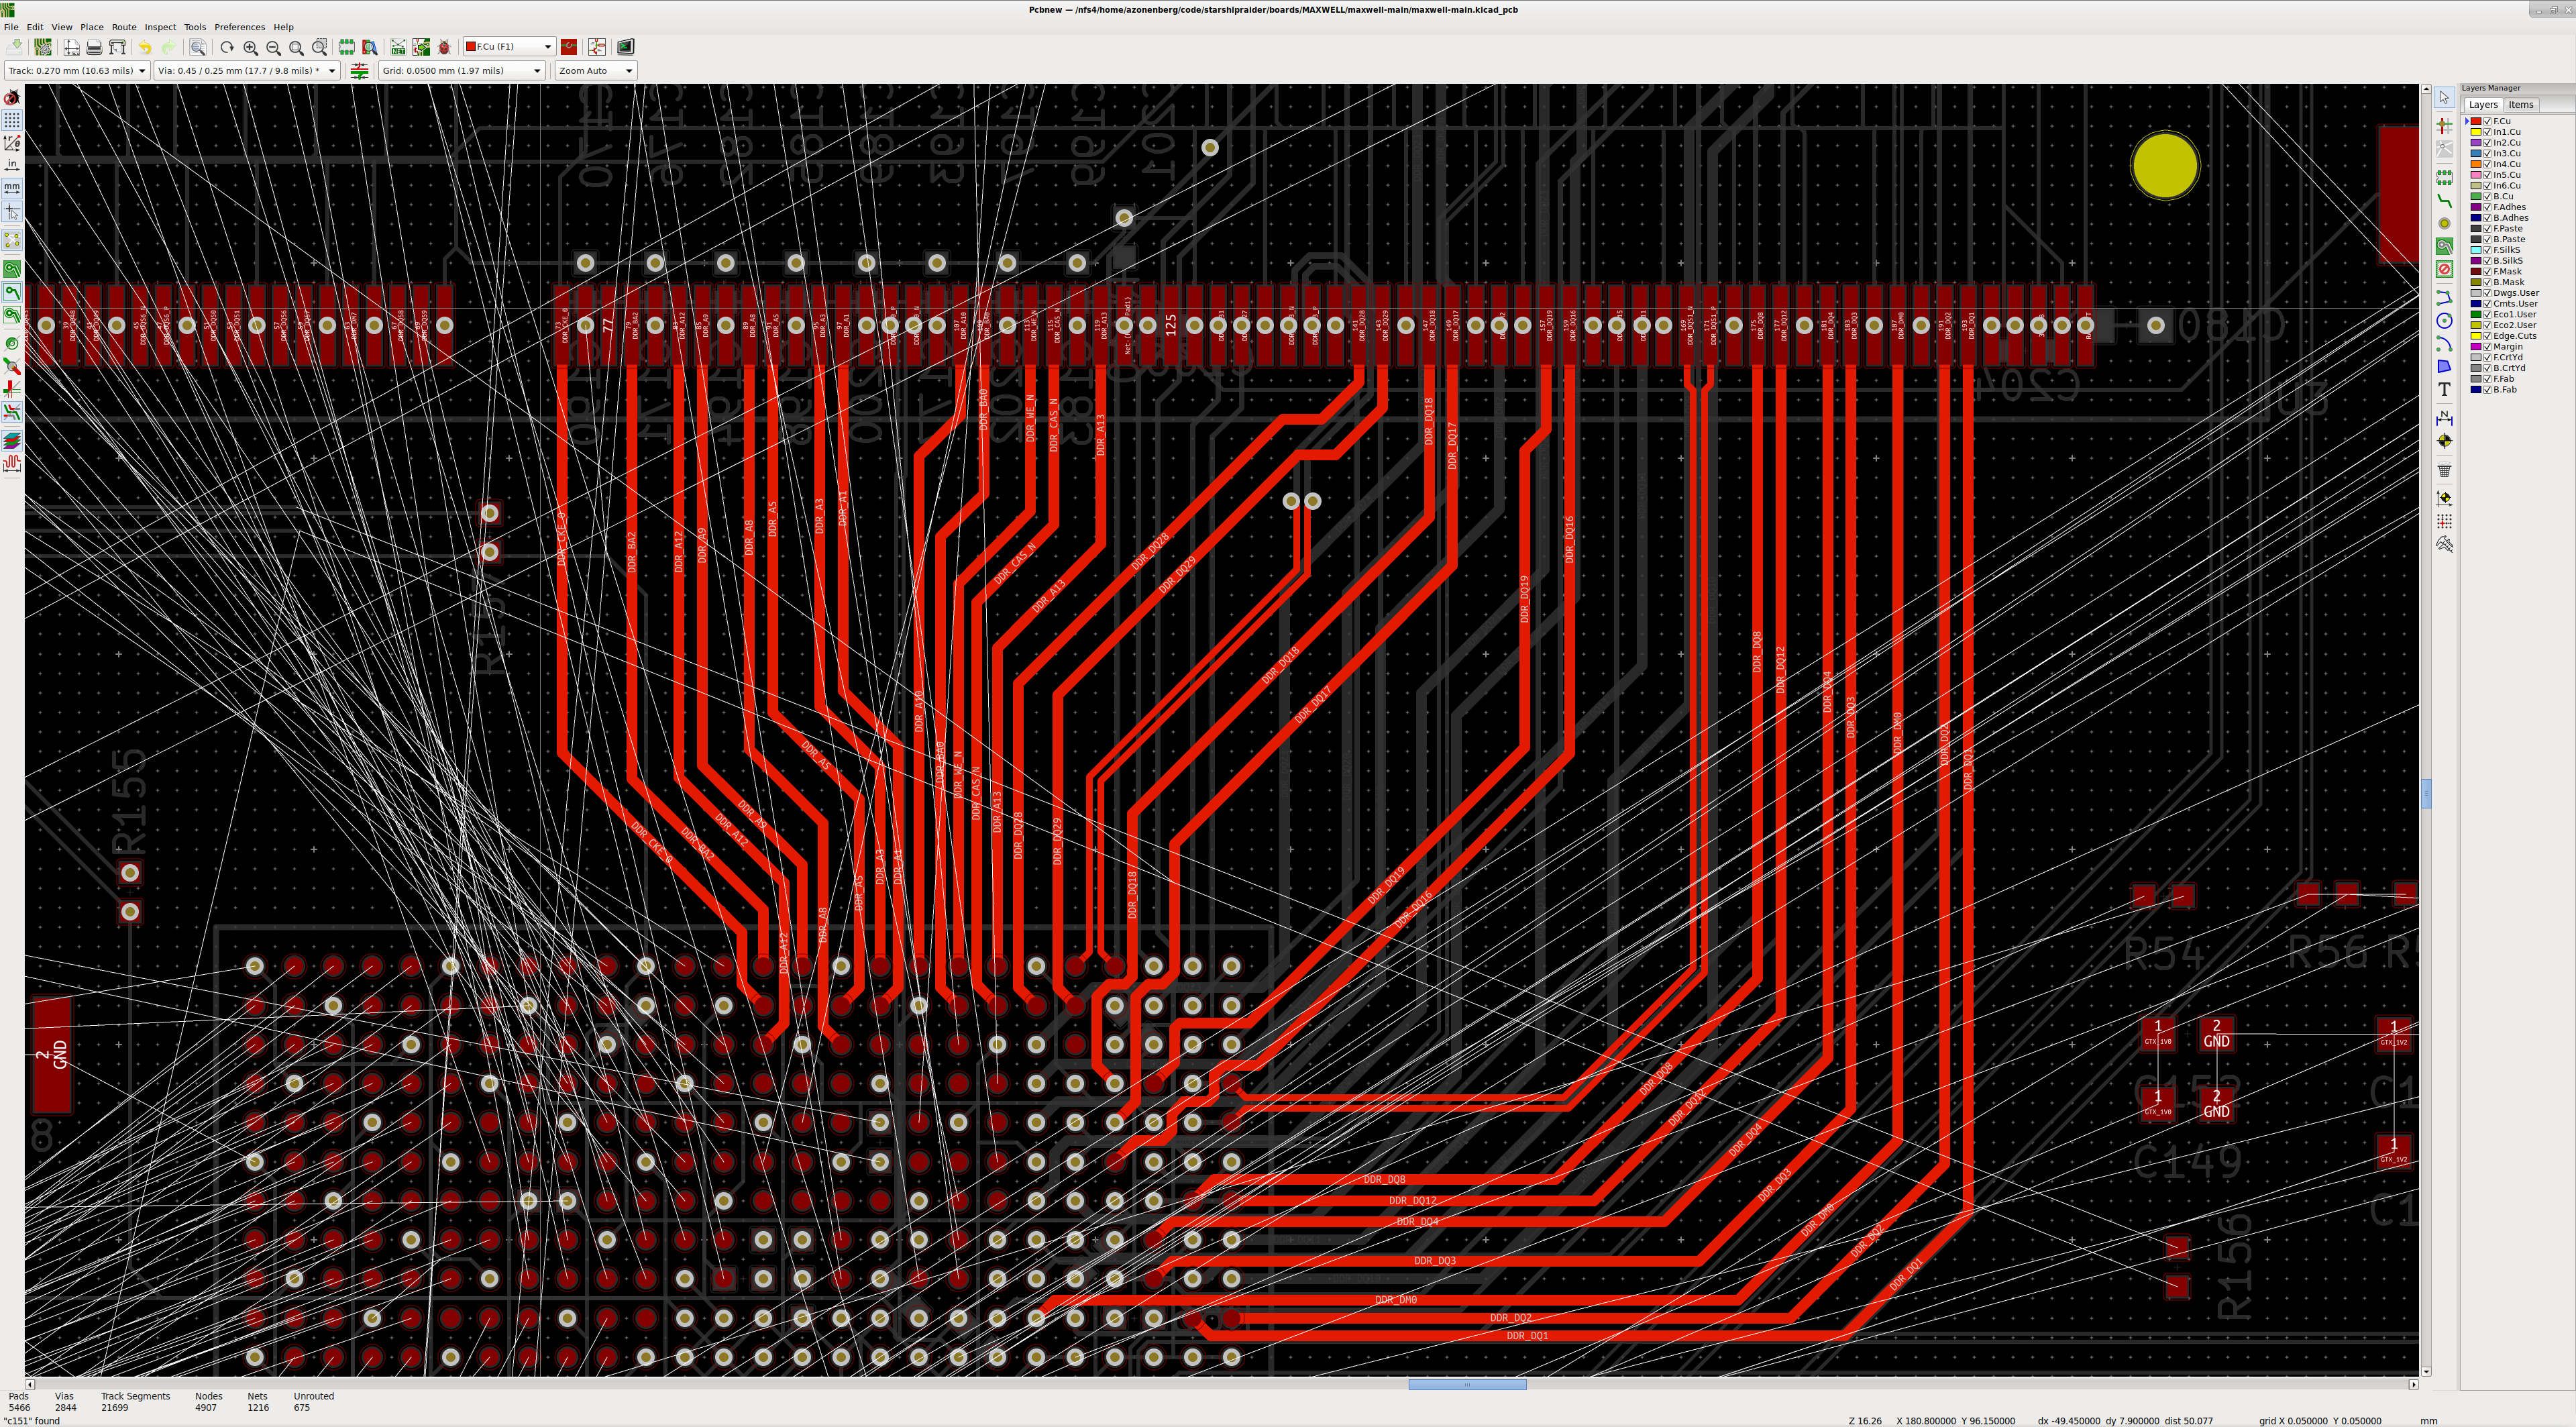
Task: Select the Draw arc tool
Action: [2444, 343]
